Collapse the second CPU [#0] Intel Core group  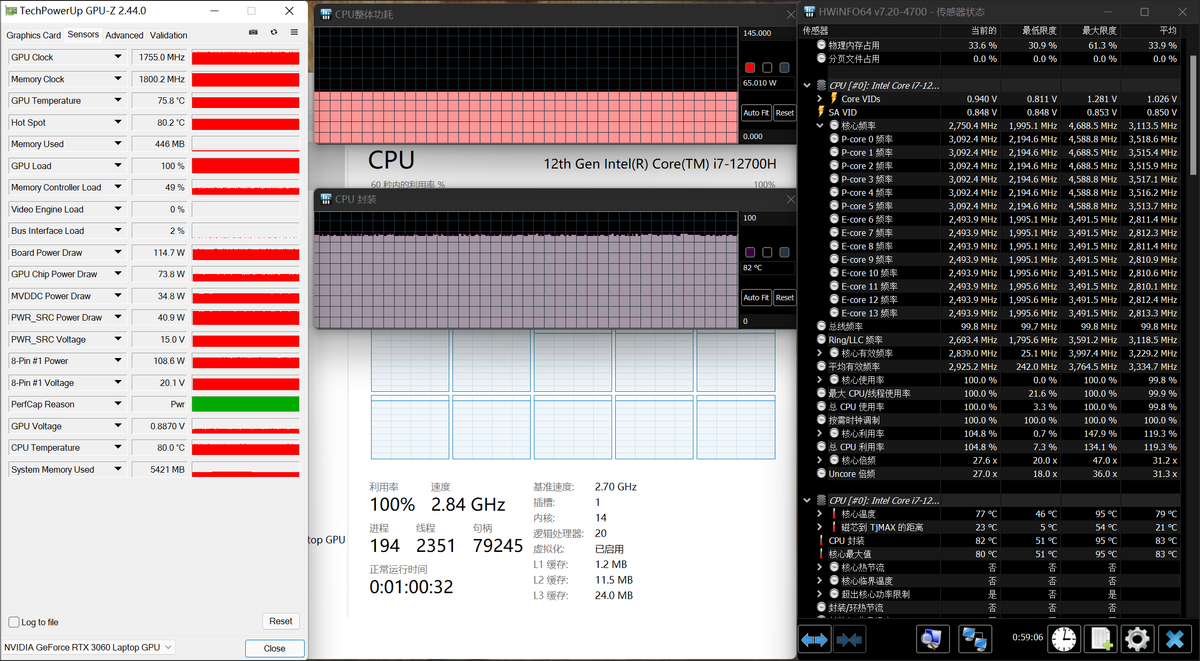pyautogui.click(x=807, y=500)
